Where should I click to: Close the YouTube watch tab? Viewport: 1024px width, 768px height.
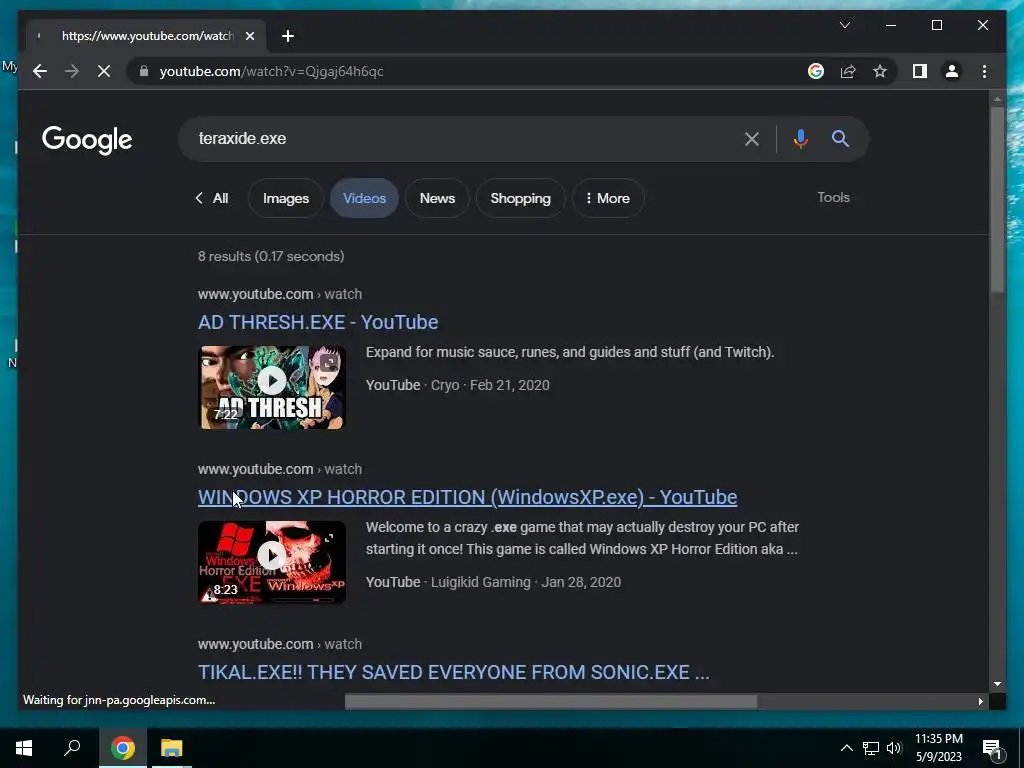[249, 36]
